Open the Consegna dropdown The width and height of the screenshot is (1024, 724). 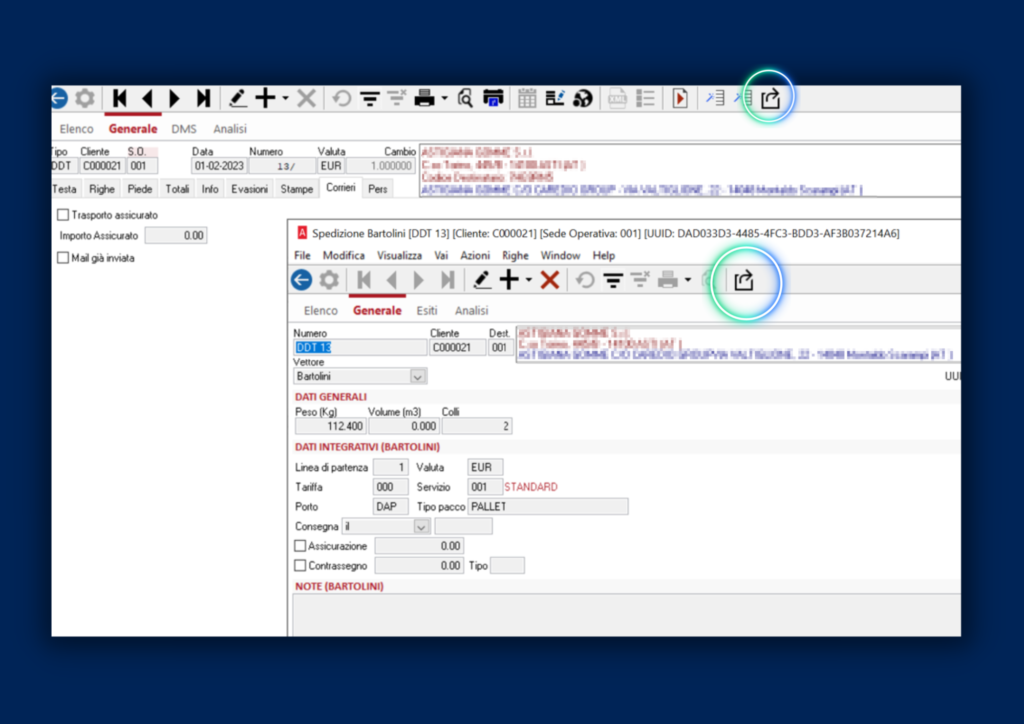tap(422, 527)
